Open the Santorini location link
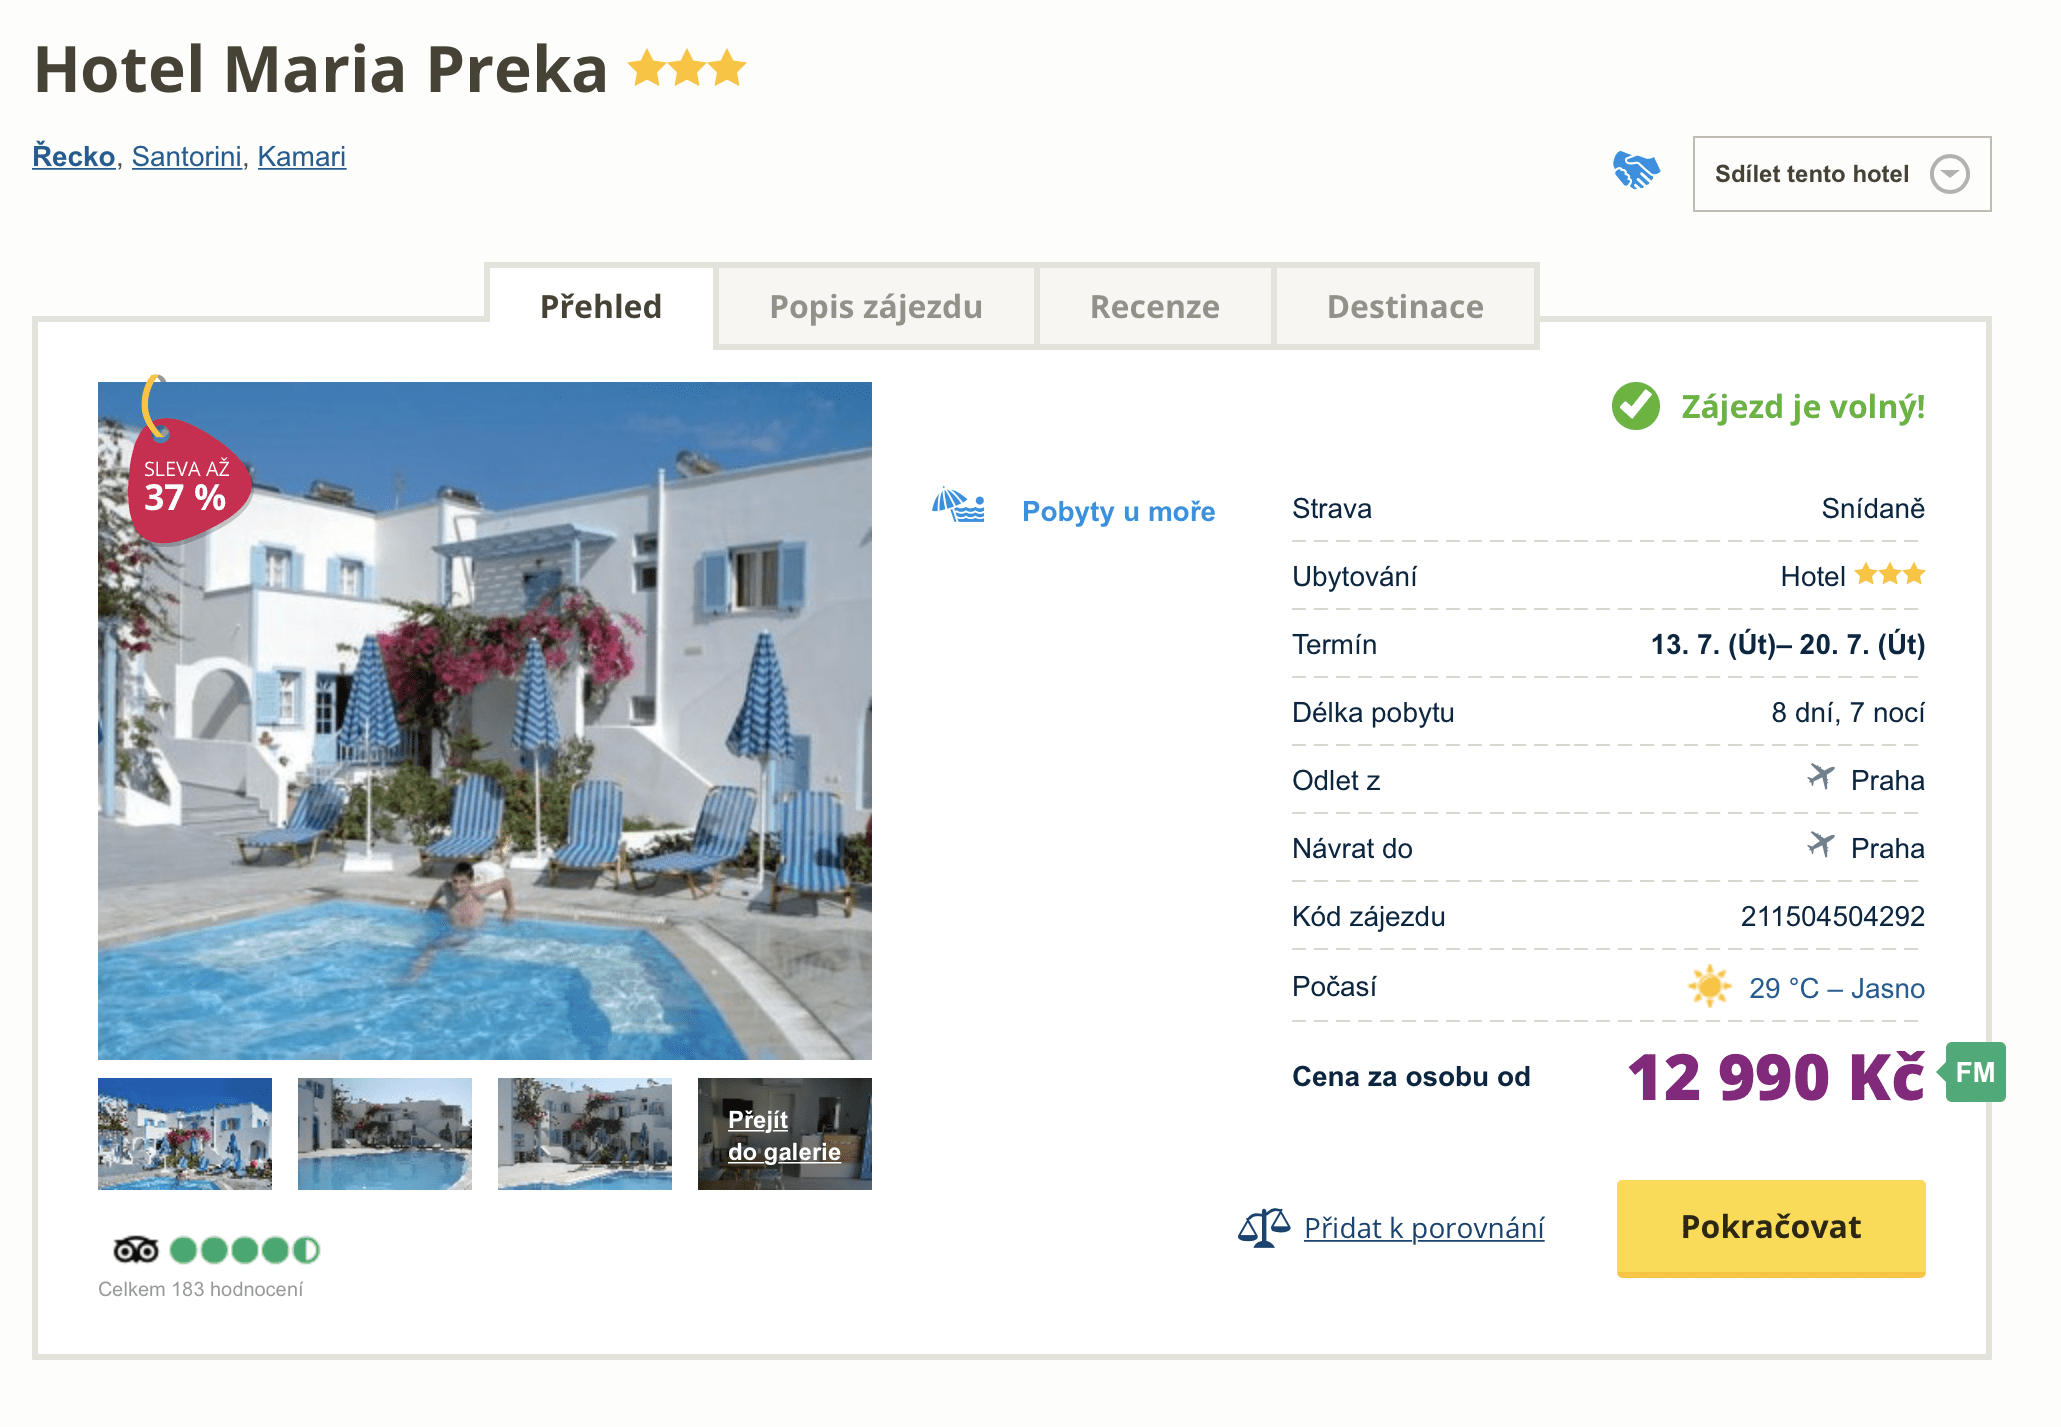Screen dimensions: 2061x1427 pos(187,157)
